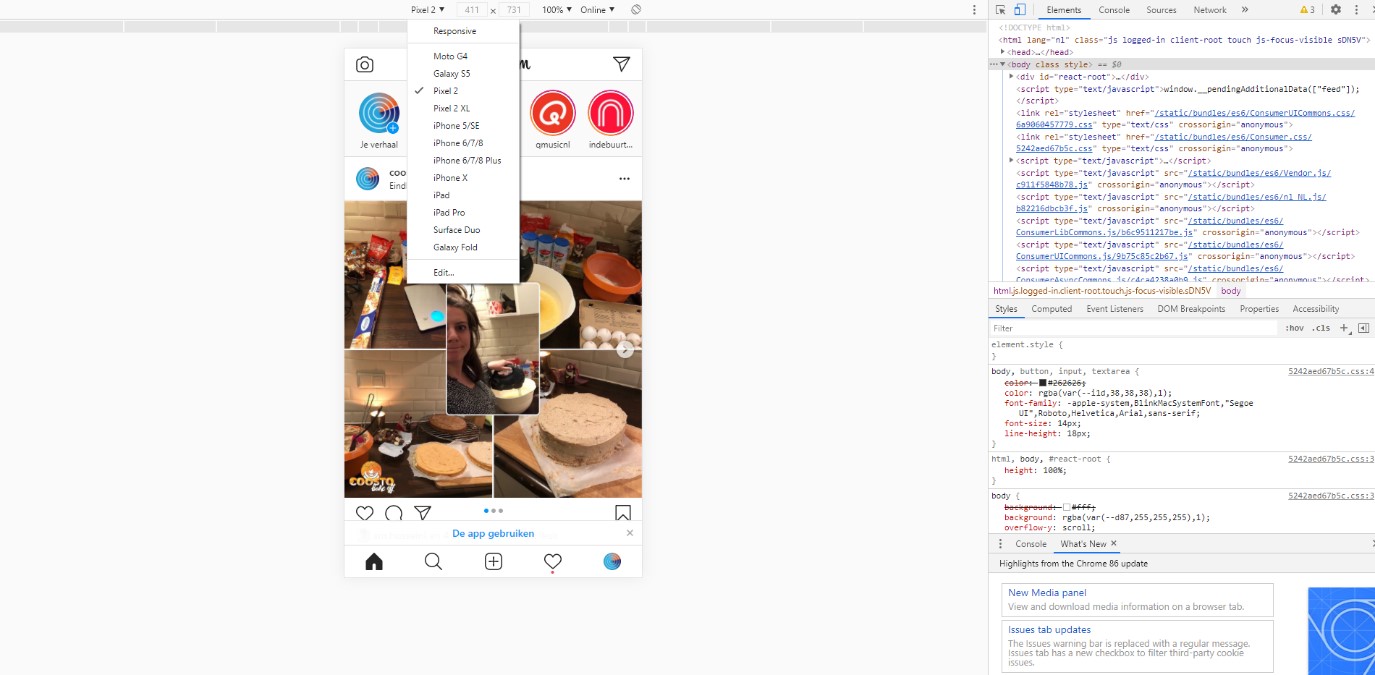Open Instagram activity heart tab
The image size is (1375, 675).
553,562
